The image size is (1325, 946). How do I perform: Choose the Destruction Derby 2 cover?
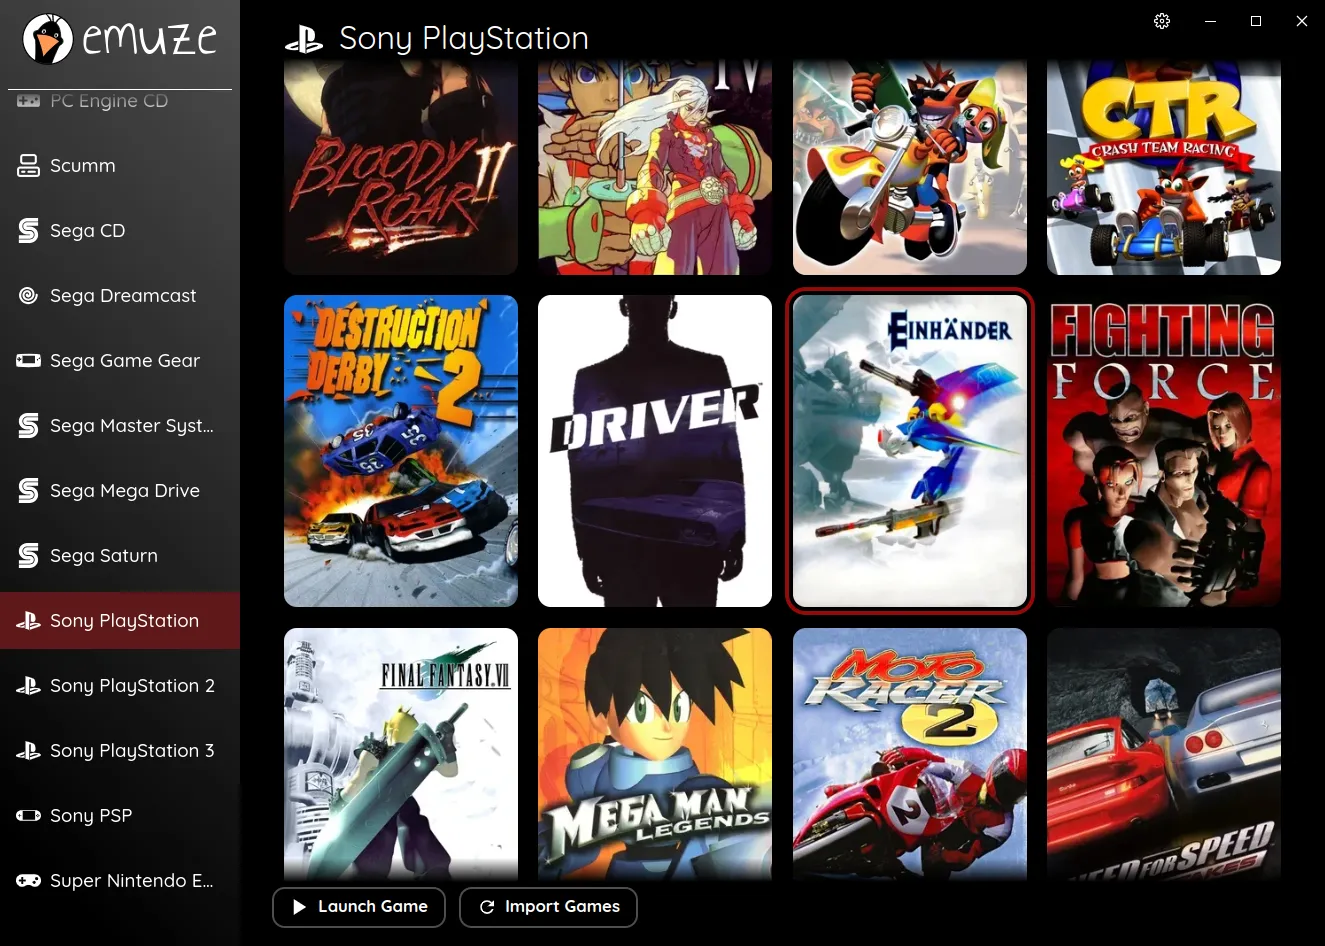(x=401, y=451)
